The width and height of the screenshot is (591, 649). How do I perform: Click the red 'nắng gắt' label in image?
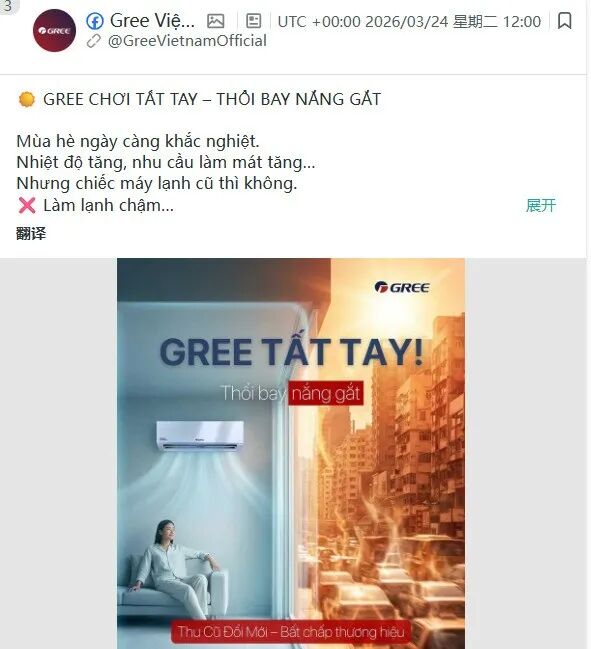pos(326,393)
